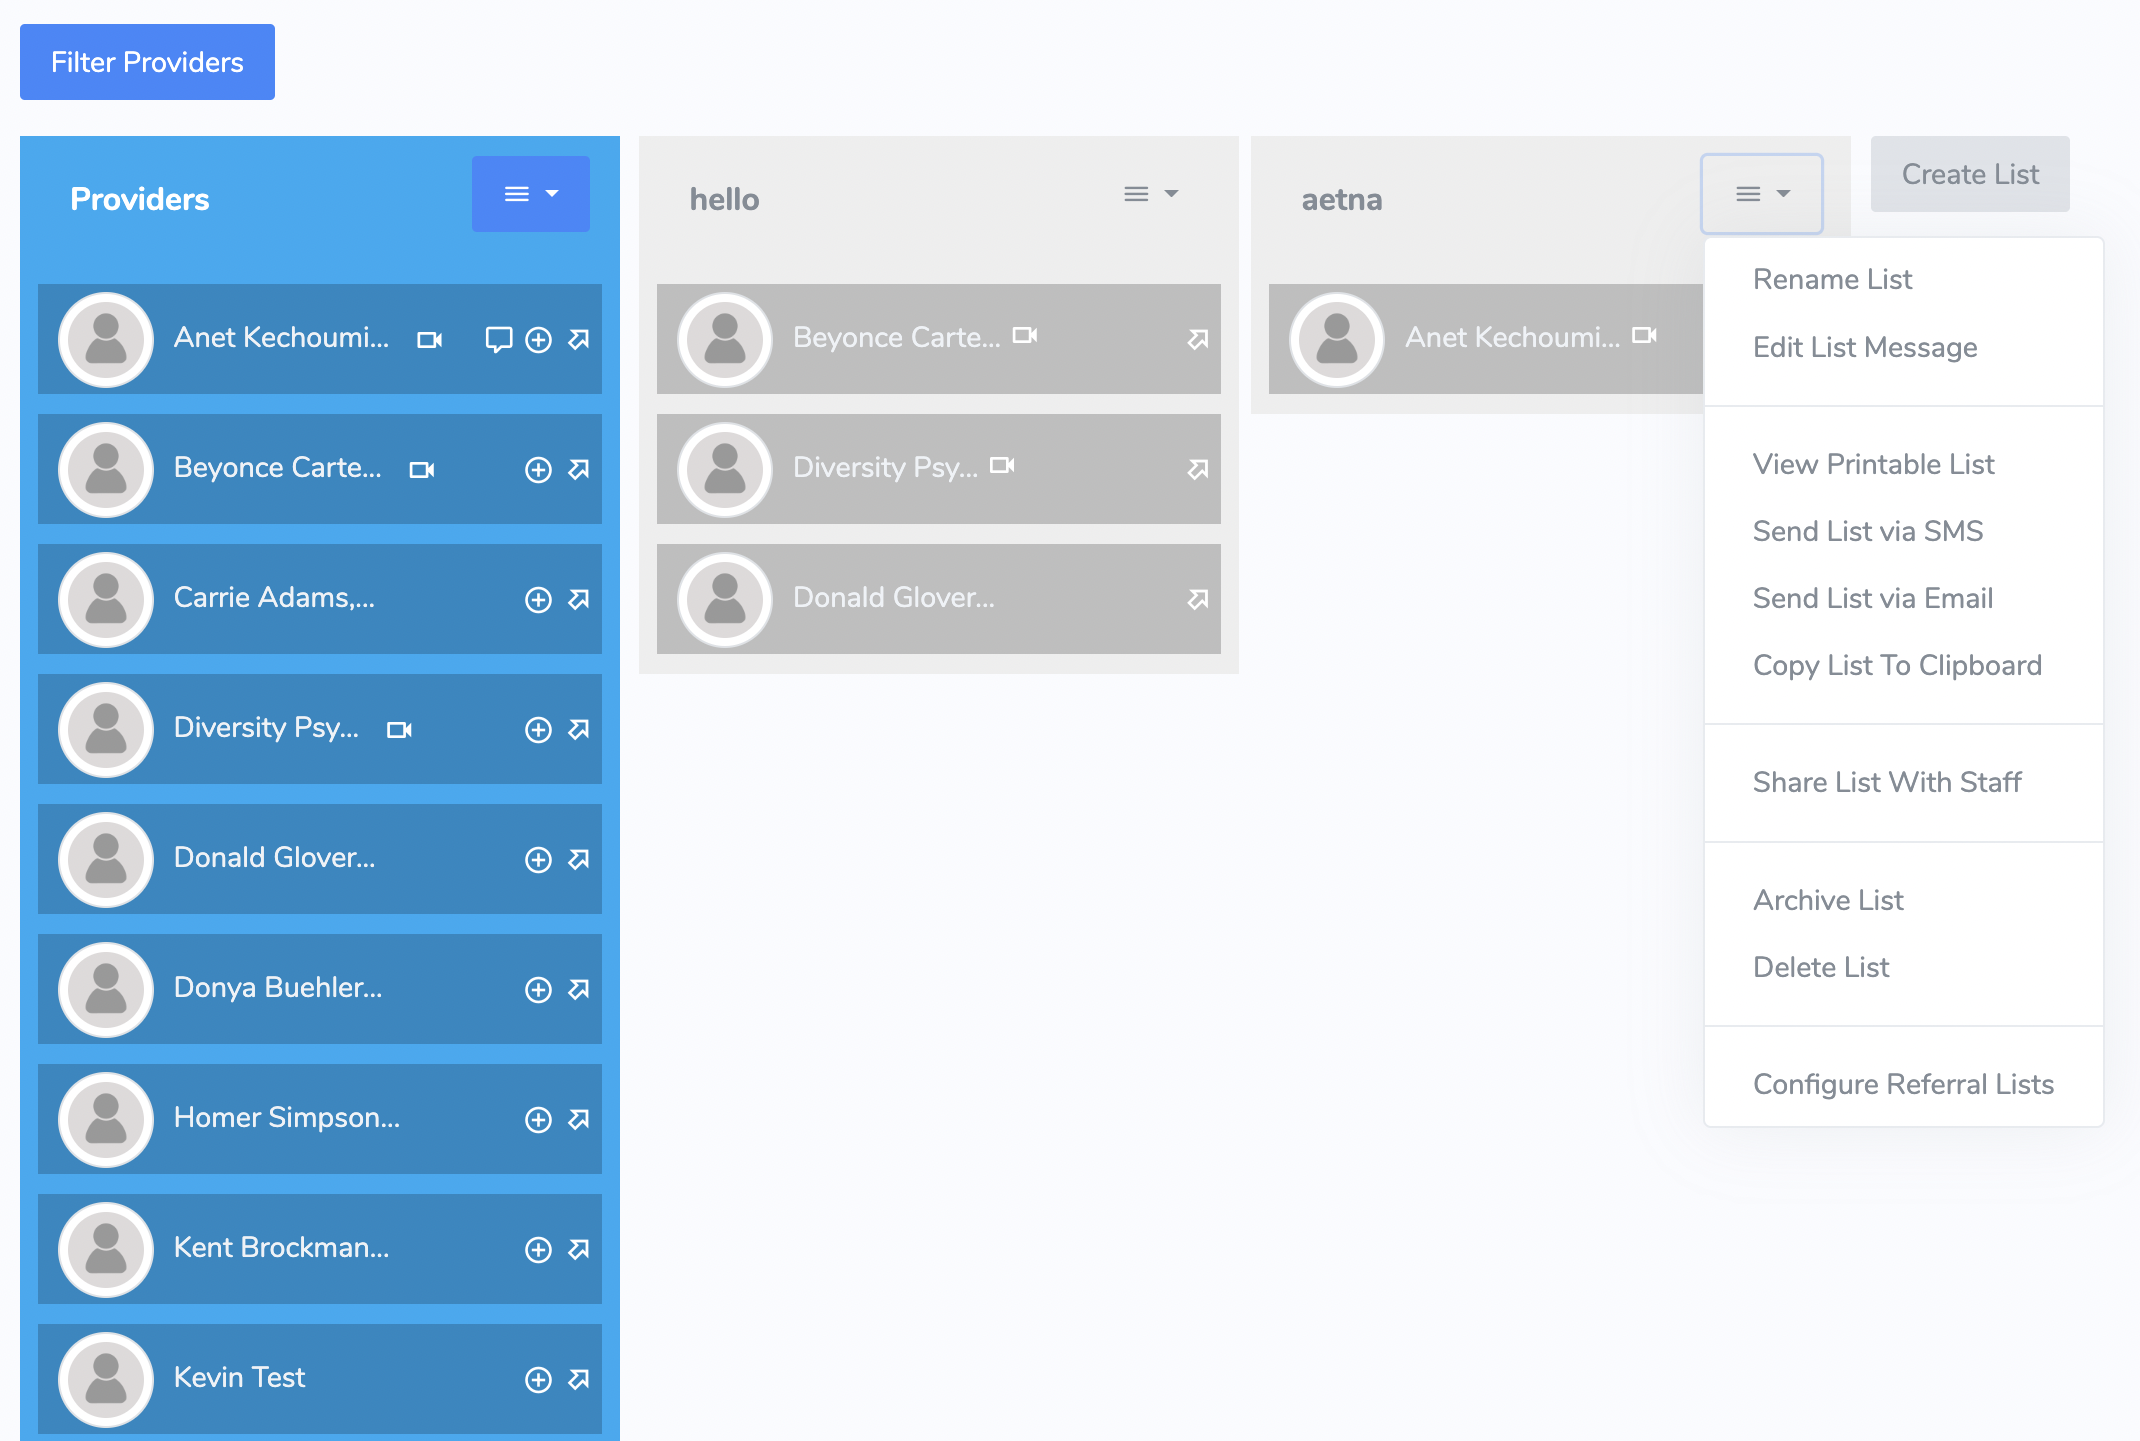Select Copy List To Clipboard option

(x=1896, y=665)
